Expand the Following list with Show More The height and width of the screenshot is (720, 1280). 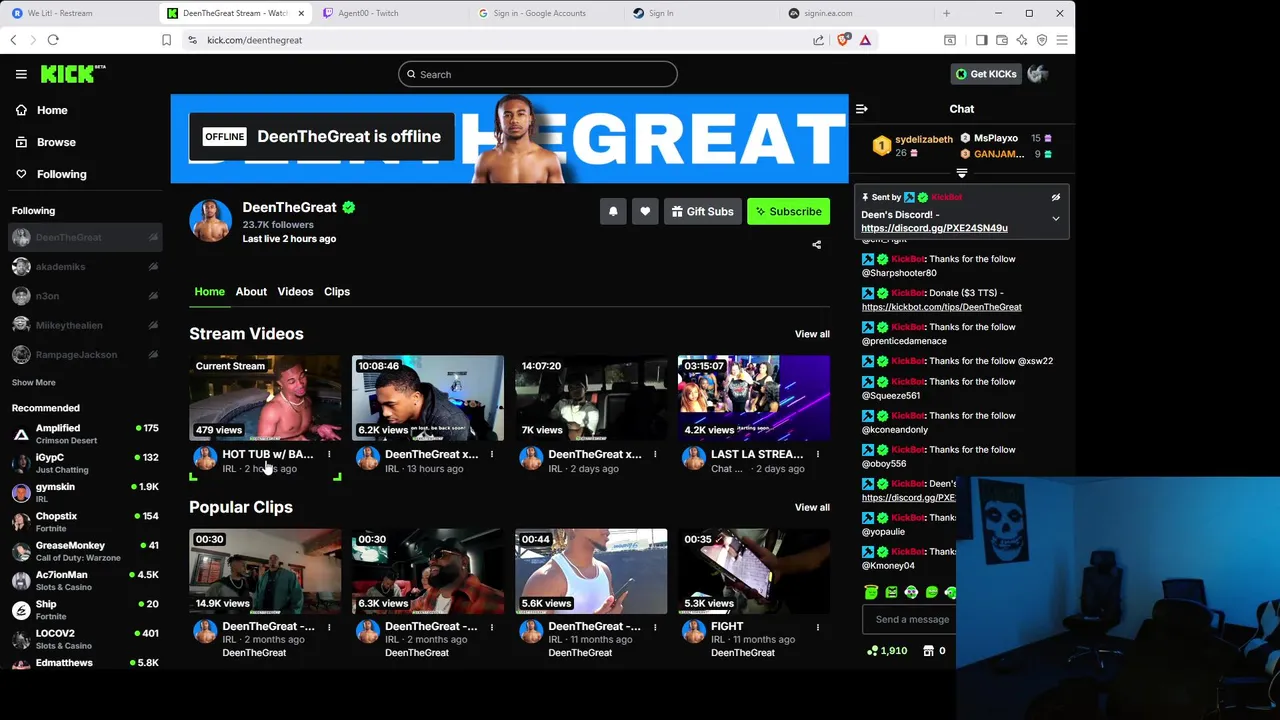tap(33, 382)
